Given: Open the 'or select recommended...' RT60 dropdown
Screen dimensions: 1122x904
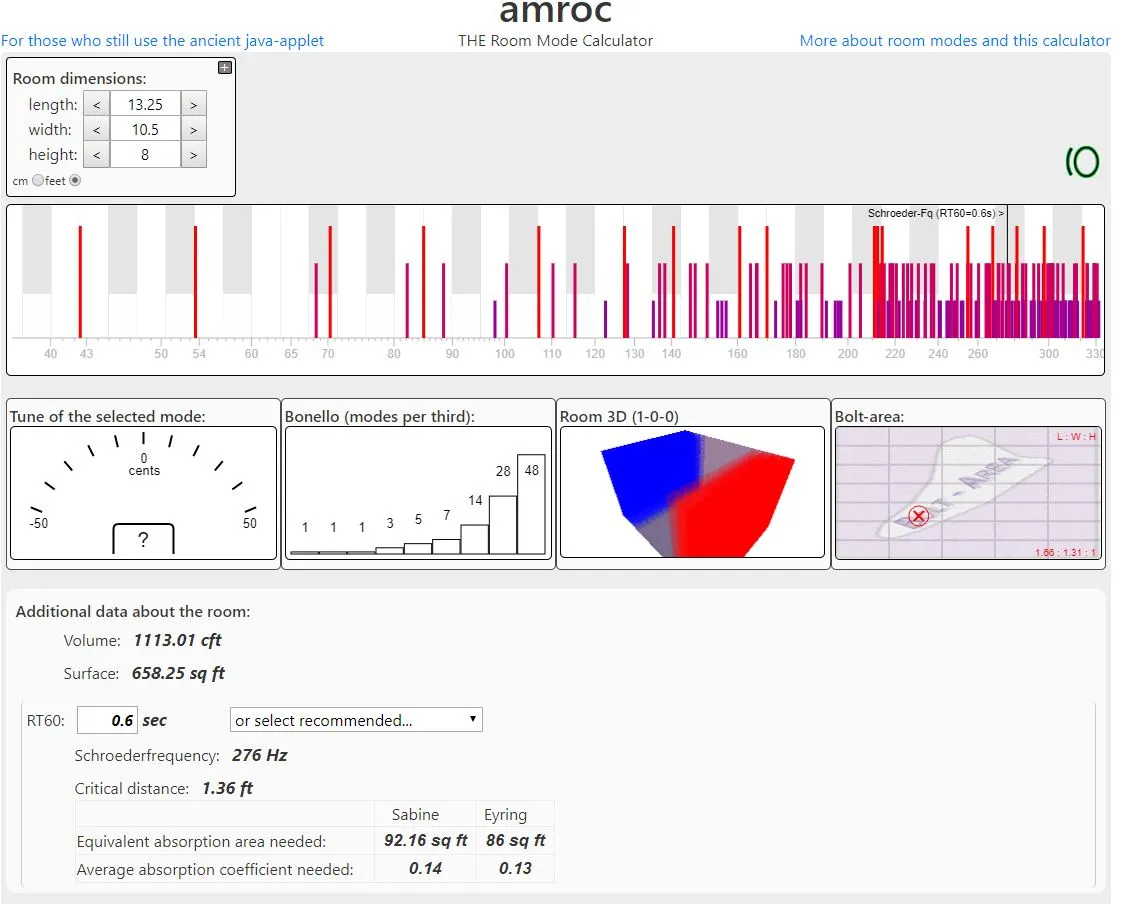Looking at the screenshot, I should [x=356, y=720].
